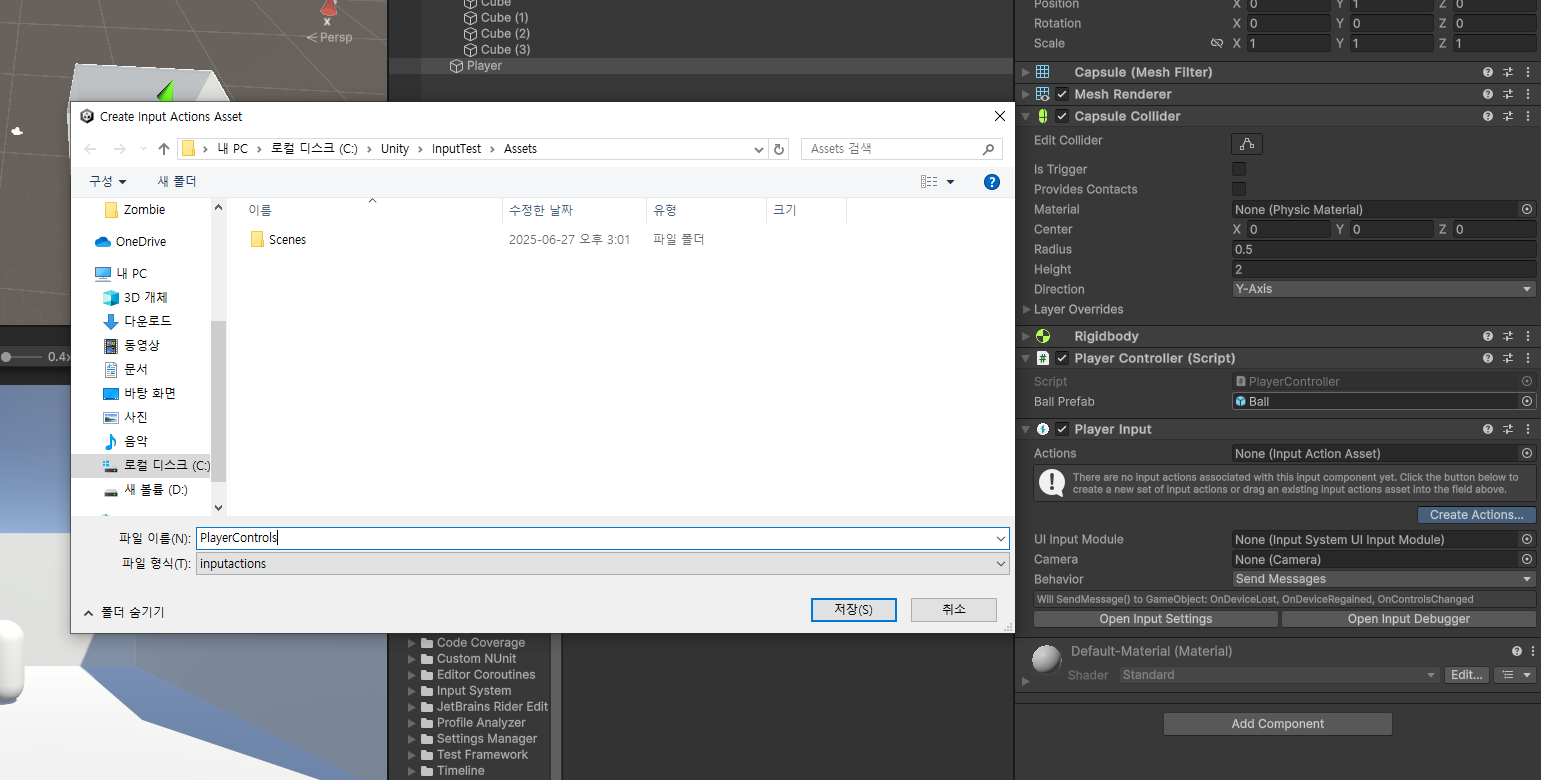Click the InputTest breadcrumb in address bar

[x=456, y=149]
